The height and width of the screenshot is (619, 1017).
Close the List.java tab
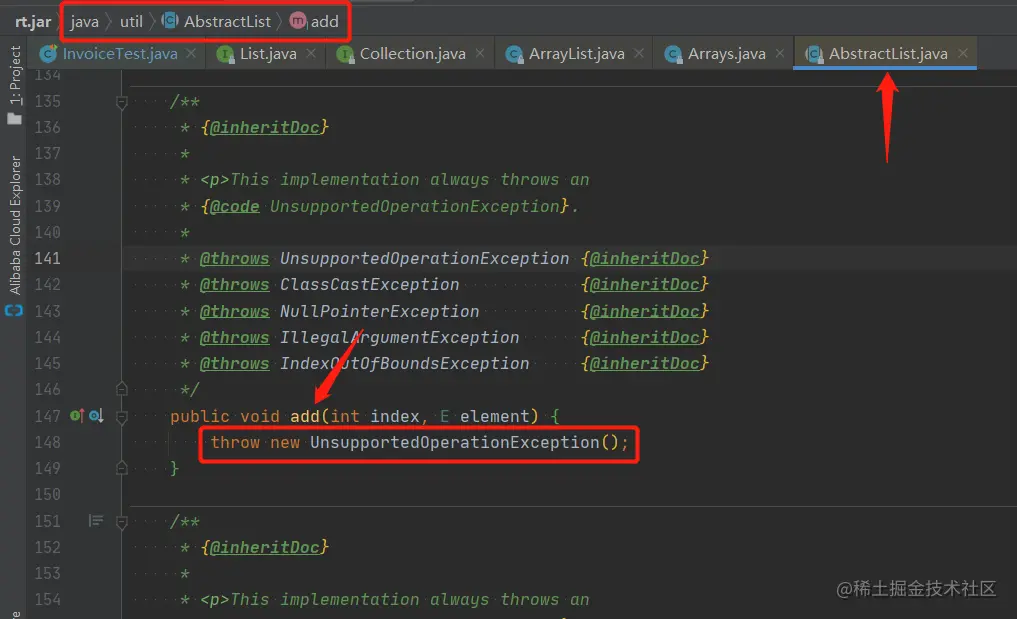click(311, 53)
